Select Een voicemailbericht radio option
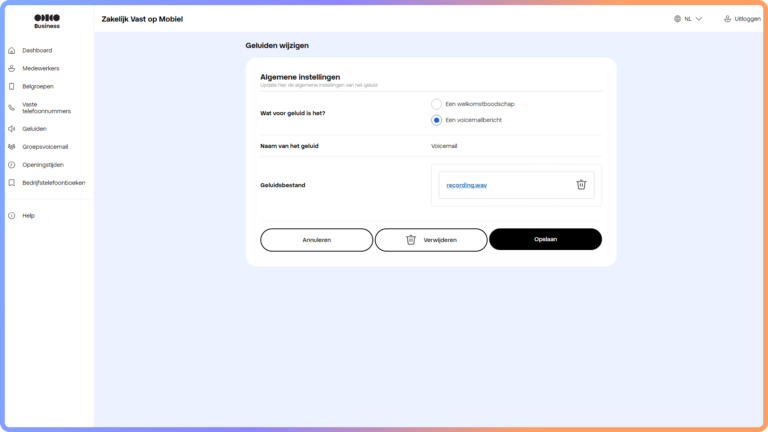This screenshot has height=432, width=768. point(436,120)
